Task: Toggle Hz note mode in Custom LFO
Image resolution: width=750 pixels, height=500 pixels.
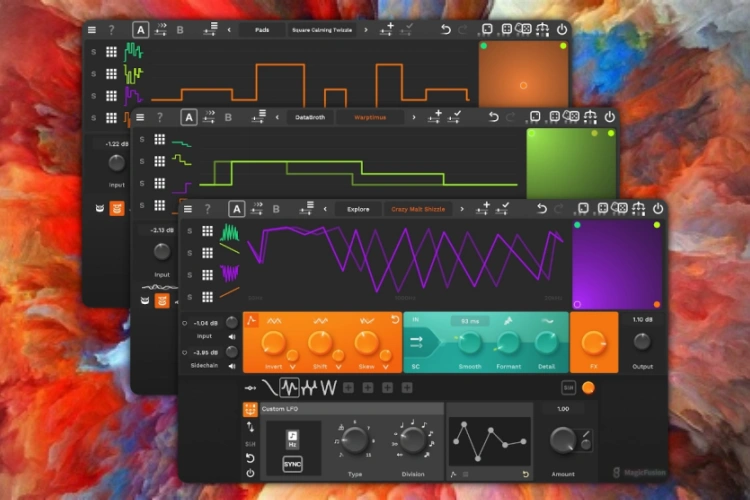Action: pos(292,439)
